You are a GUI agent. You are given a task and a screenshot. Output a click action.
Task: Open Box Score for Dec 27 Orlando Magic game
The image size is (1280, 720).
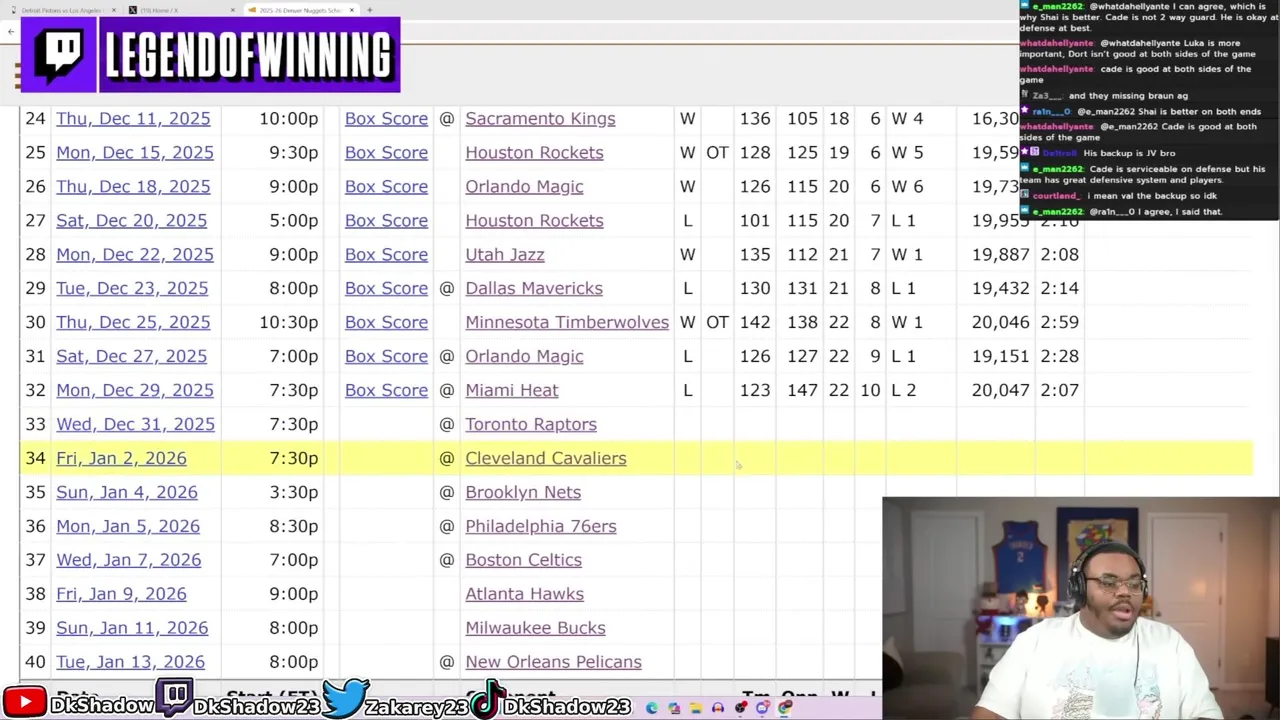point(386,357)
